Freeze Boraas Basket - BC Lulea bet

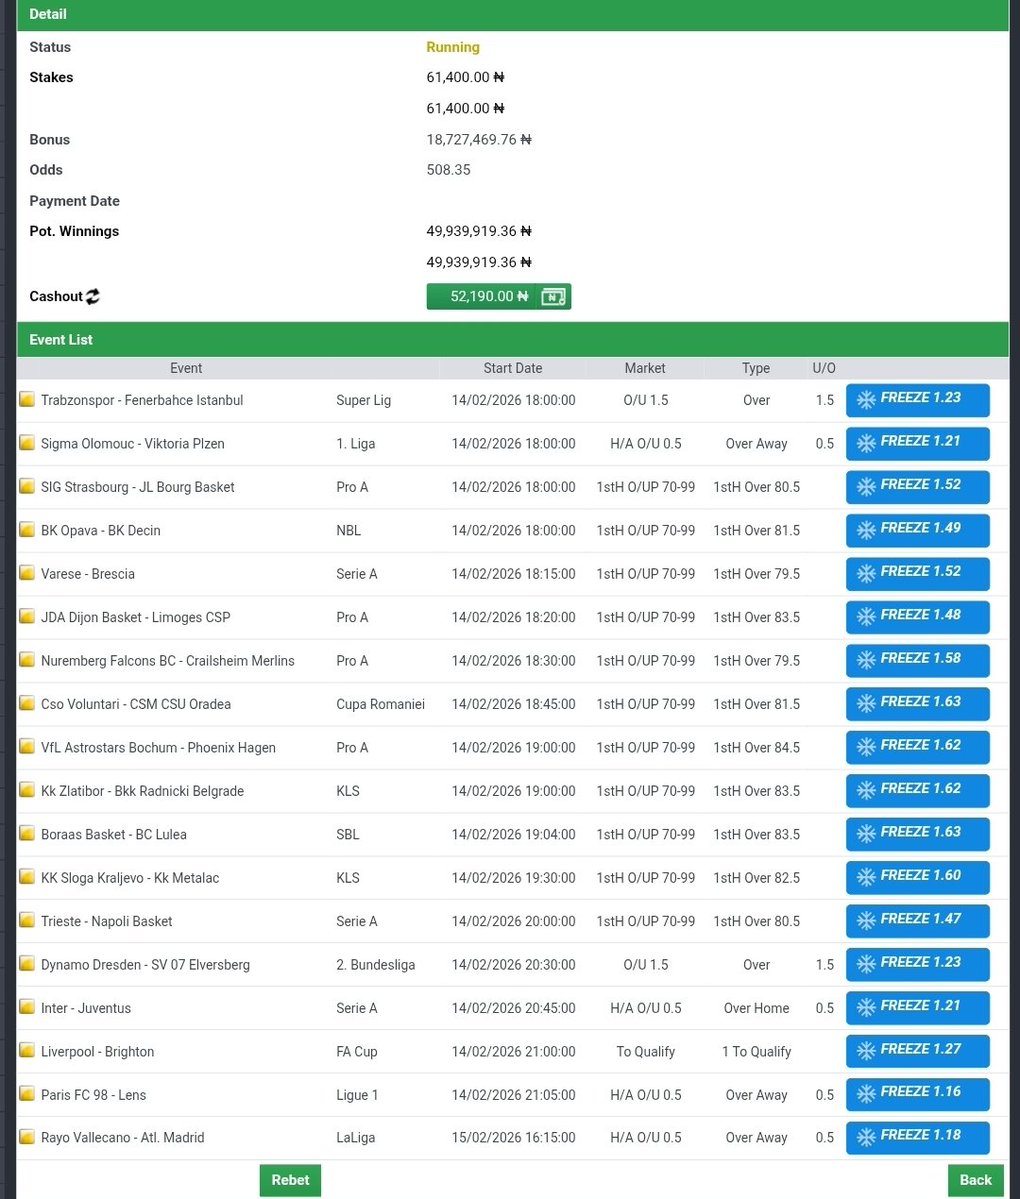tap(918, 835)
